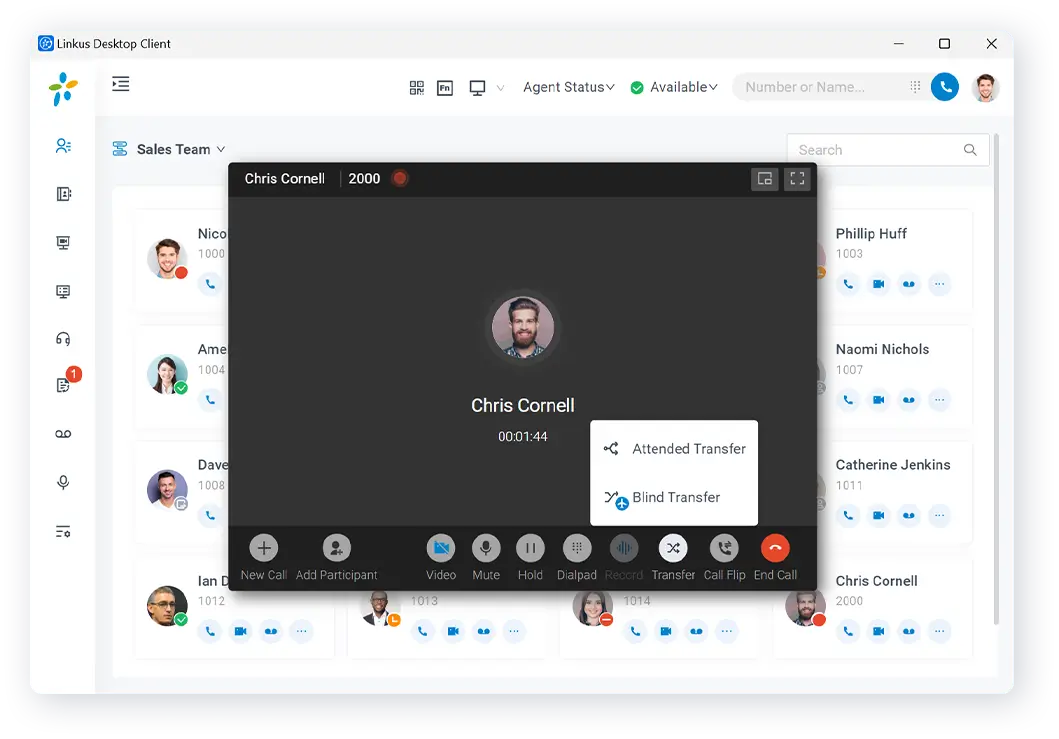The width and height of the screenshot is (1059, 739).
Task: Click the blue call button beside number field
Action: click(x=944, y=87)
